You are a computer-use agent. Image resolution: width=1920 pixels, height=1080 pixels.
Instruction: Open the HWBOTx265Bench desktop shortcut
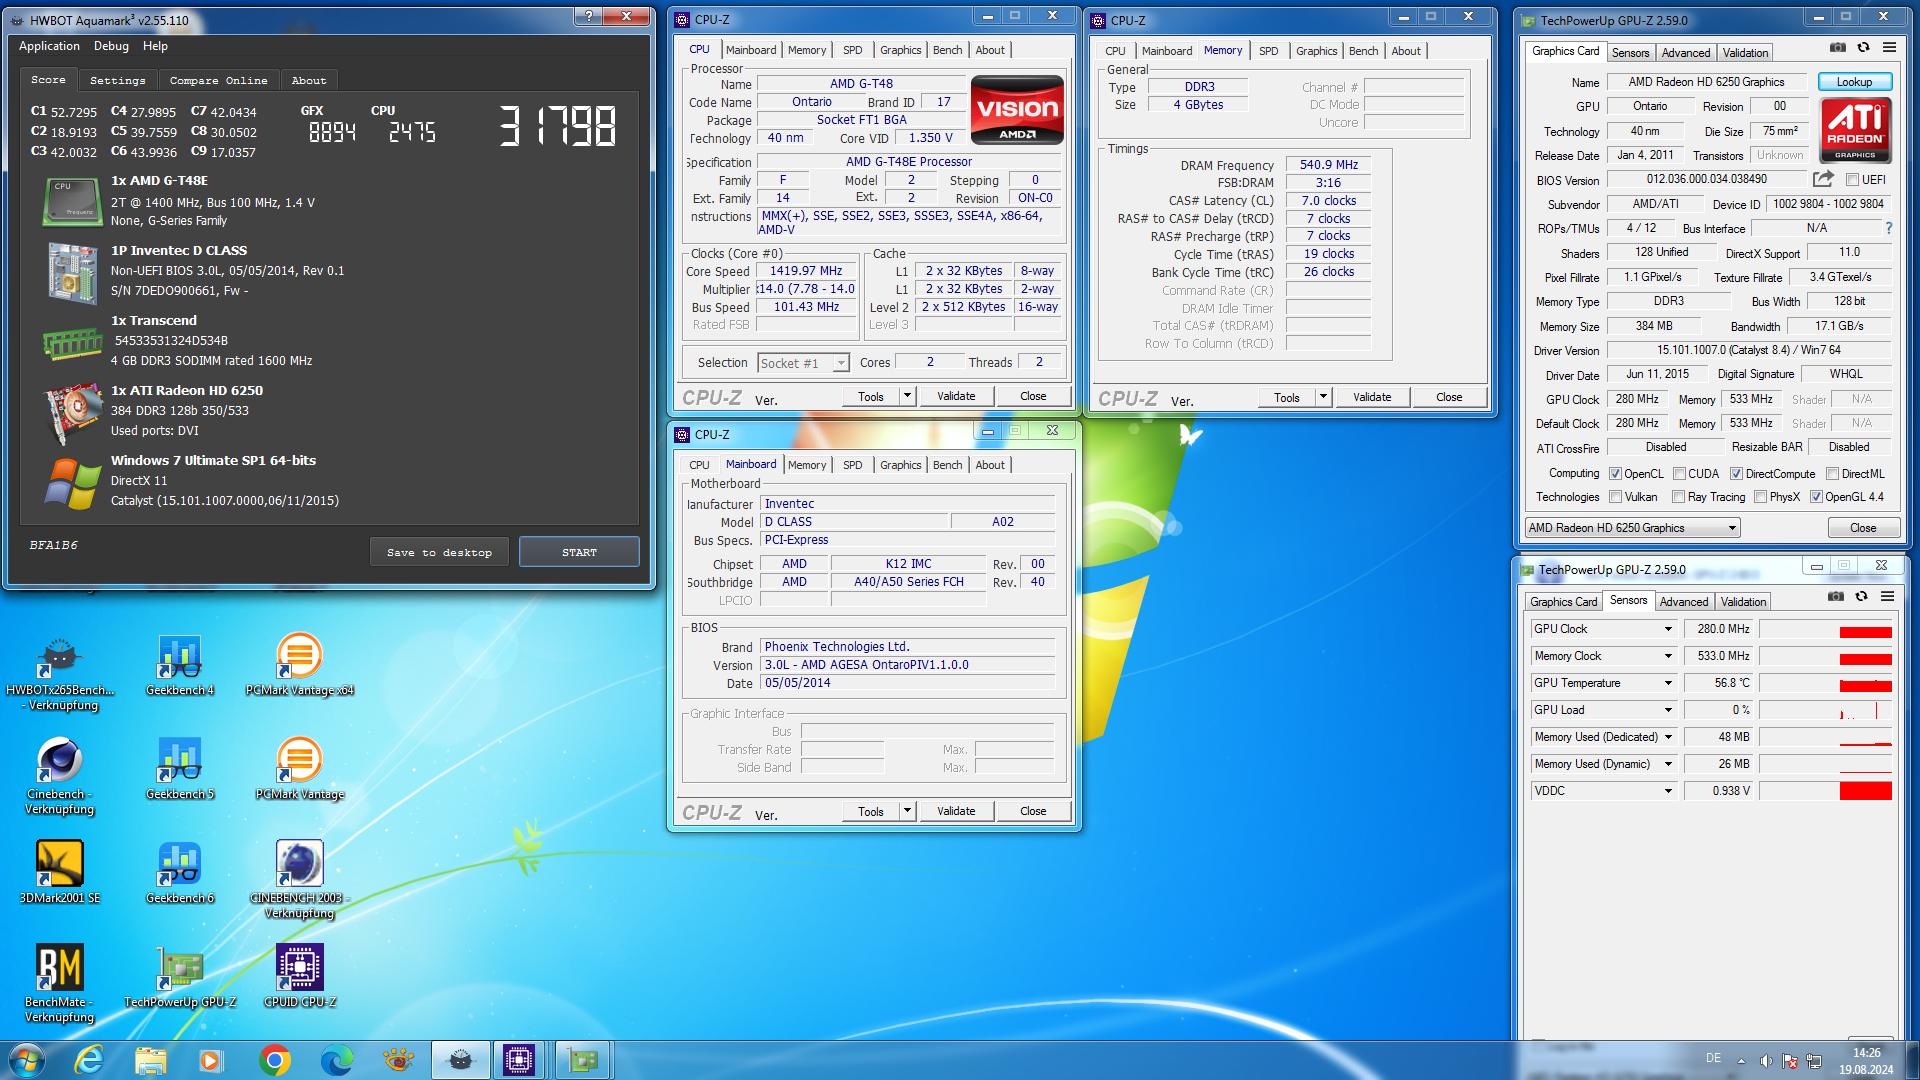60,672
